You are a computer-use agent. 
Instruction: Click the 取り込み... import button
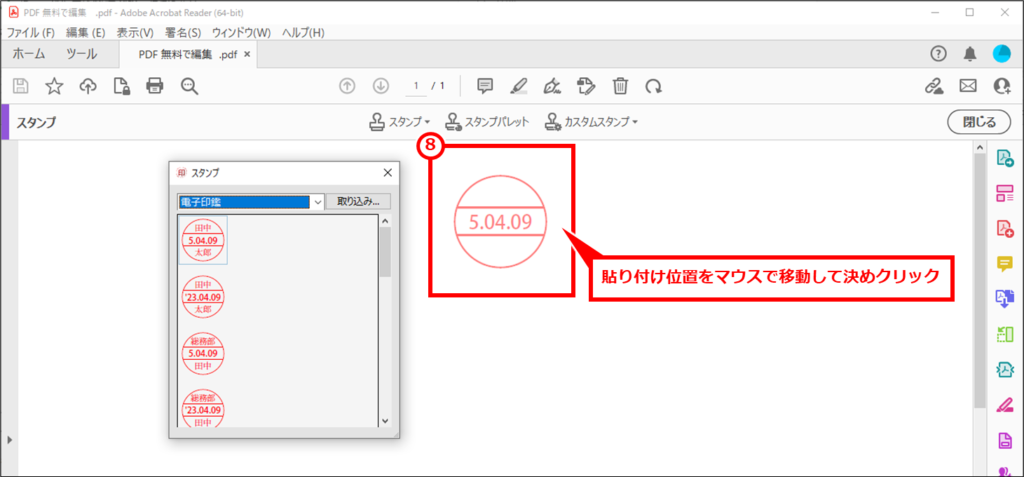pos(358,201)
